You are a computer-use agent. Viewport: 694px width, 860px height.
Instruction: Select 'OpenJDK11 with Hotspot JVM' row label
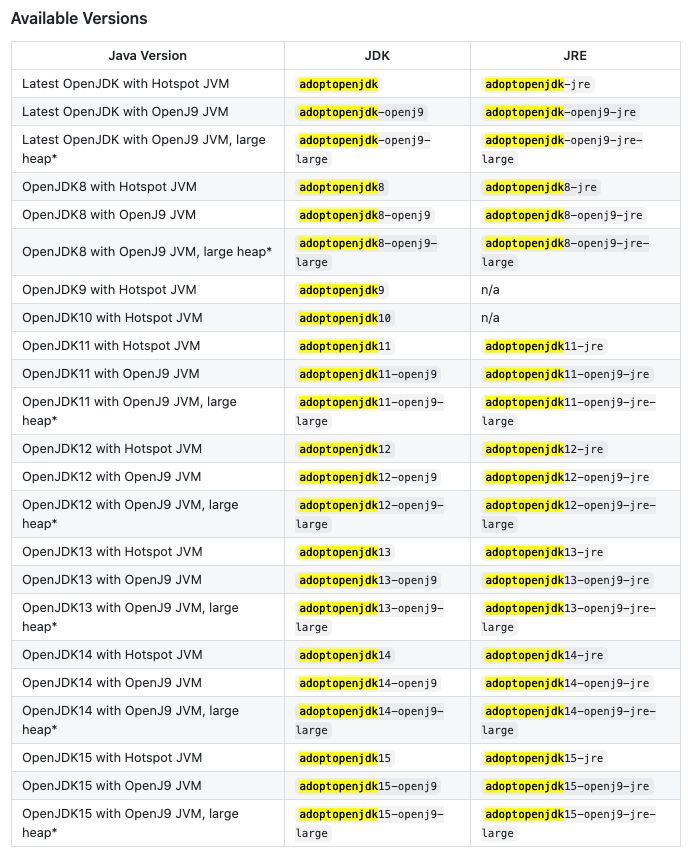(x=111, y=346)
